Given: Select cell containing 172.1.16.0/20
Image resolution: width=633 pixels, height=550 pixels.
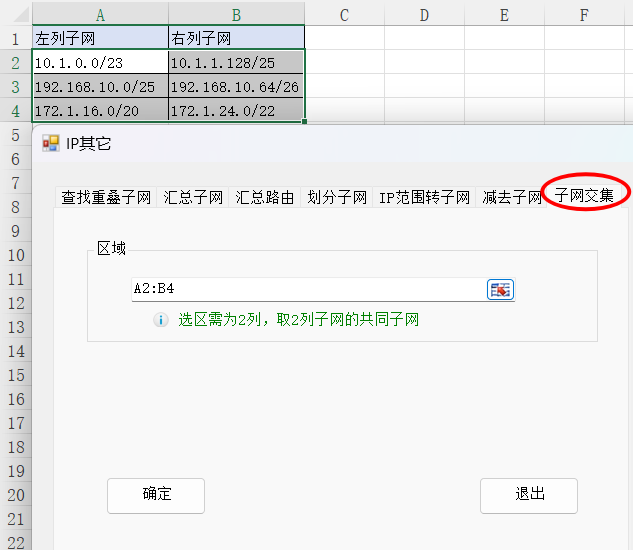Looking at the screenshot, I should coord(100,110).
